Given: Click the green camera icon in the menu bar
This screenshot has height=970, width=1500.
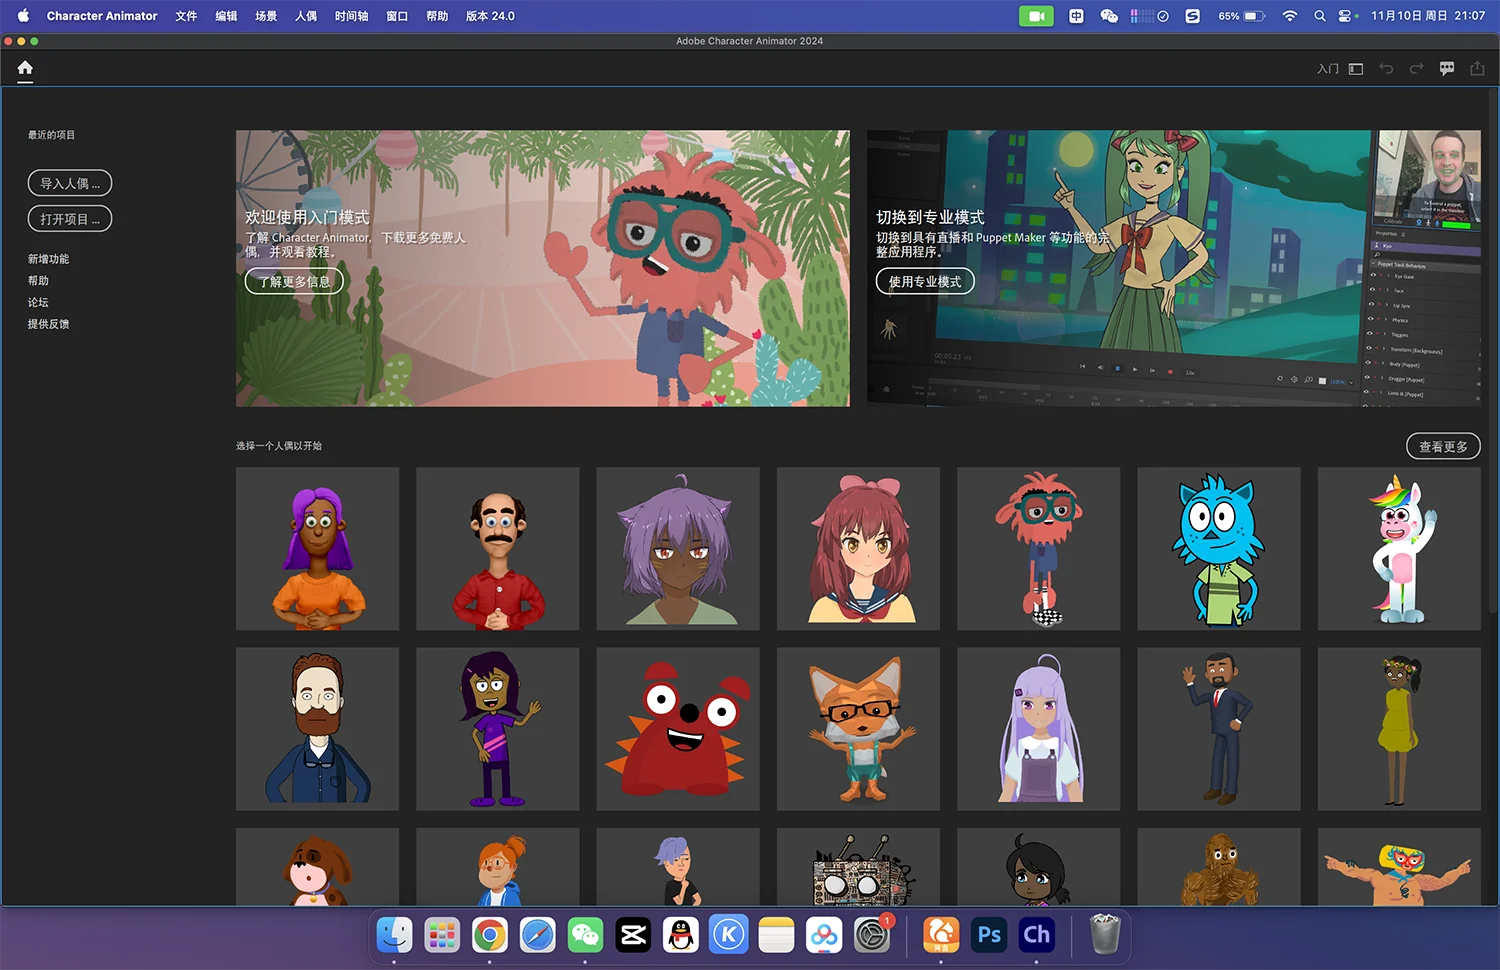Looking at the screenshot, I should coord(1036,16).
